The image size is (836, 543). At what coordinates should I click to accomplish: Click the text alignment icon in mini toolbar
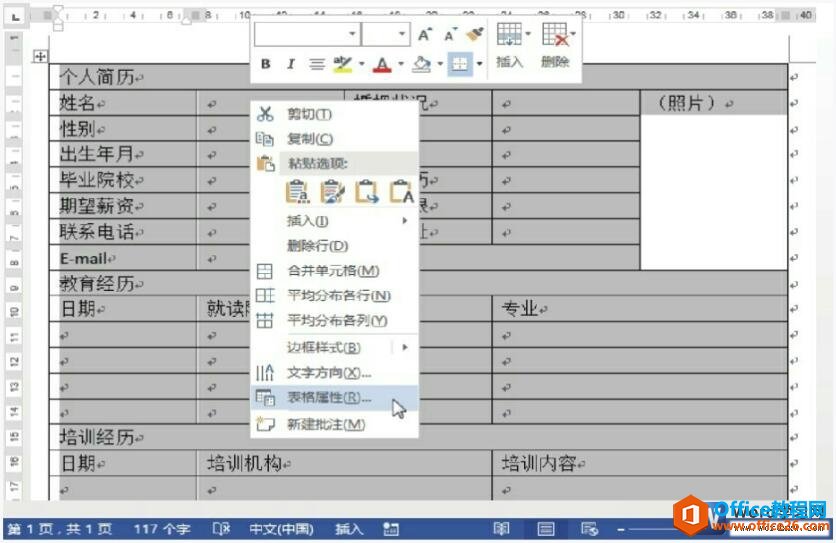[317, 64]
